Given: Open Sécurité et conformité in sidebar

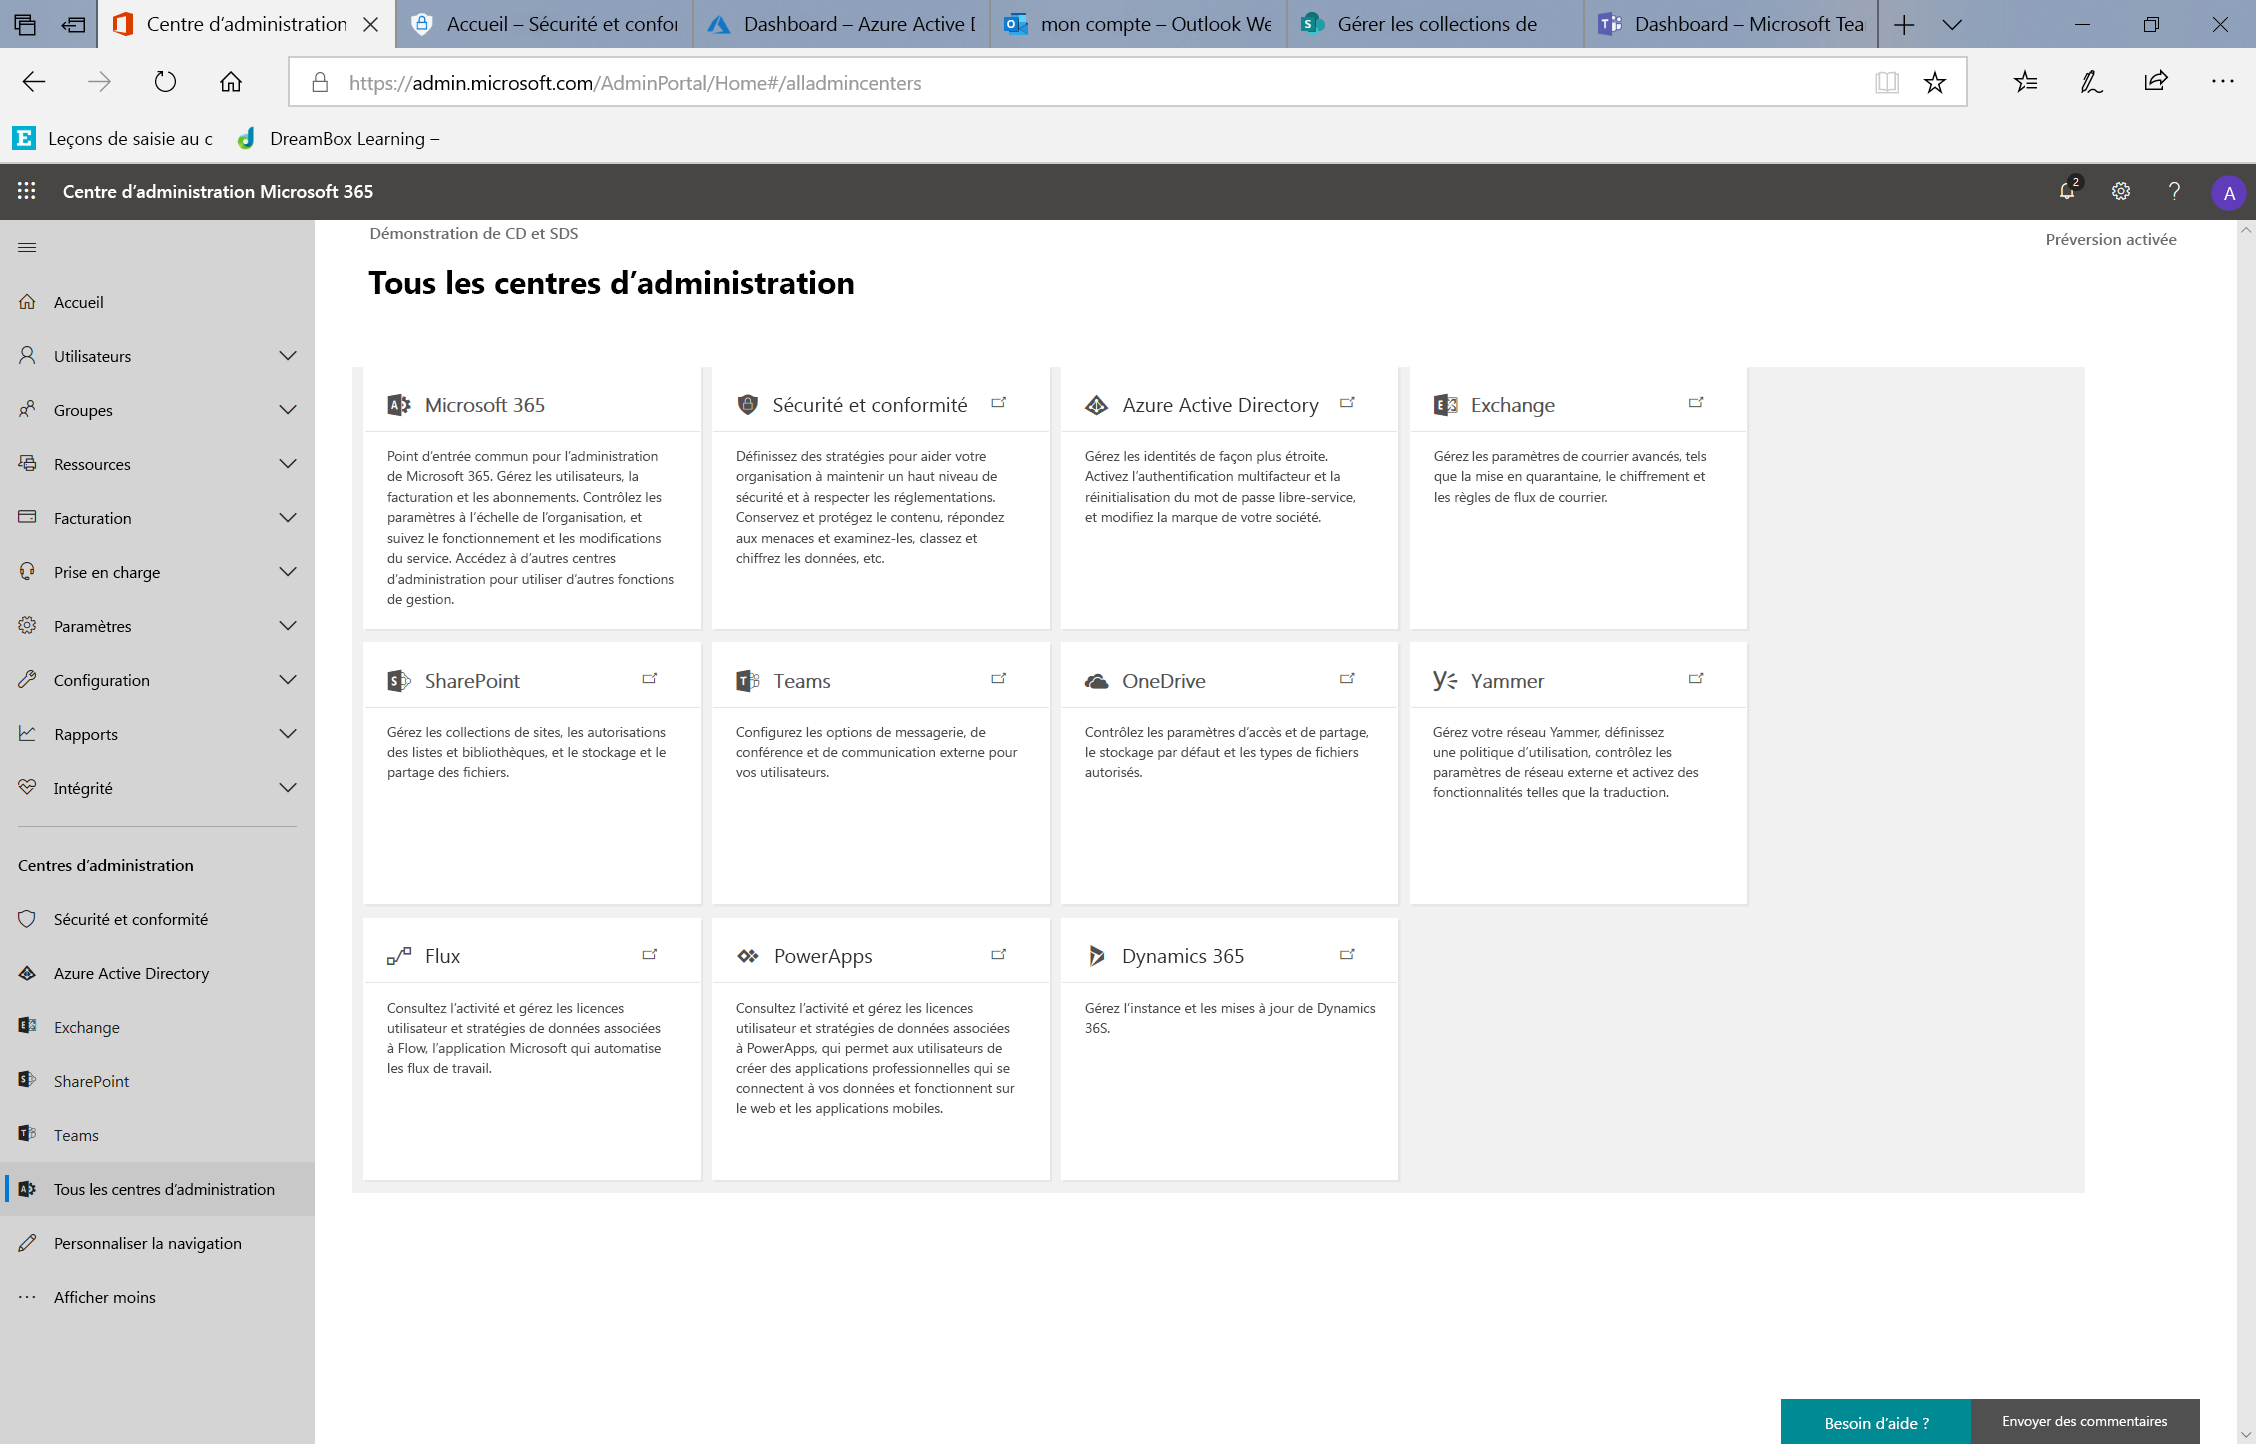Looking at the screenshot, I should [x=158, y=919].
